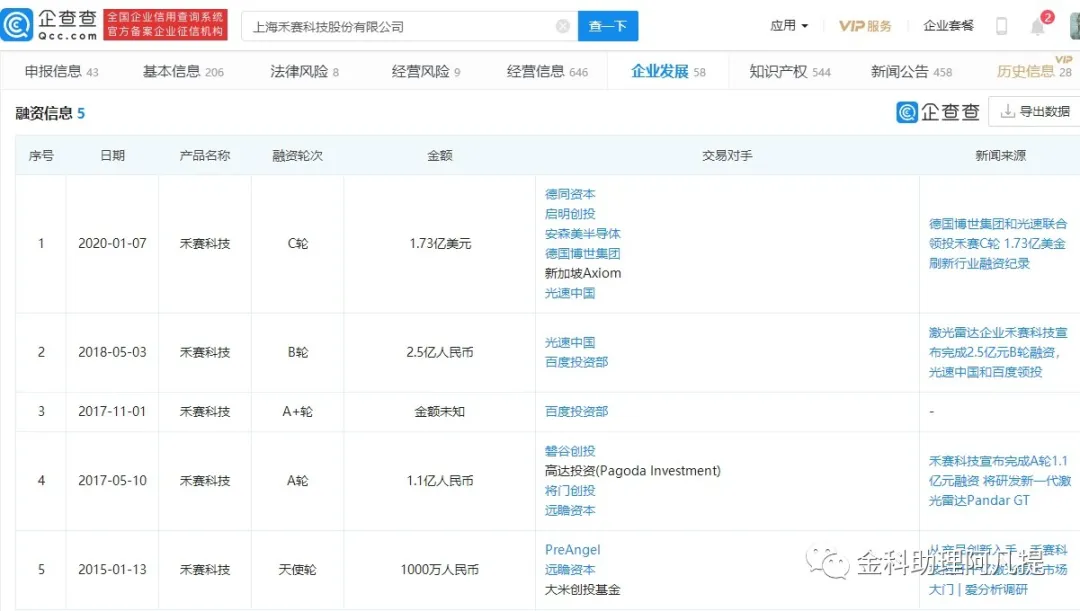Switch to the 基本信息 tab

183,71
